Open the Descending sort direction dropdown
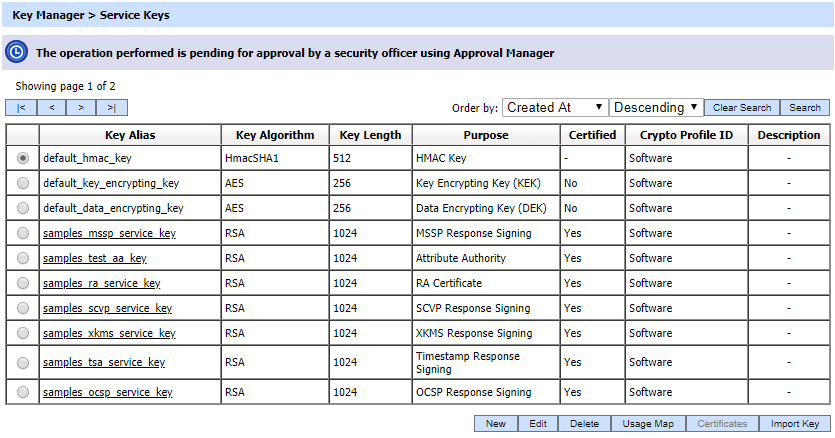This screenshot has width=835, height=438. [657, 107]
